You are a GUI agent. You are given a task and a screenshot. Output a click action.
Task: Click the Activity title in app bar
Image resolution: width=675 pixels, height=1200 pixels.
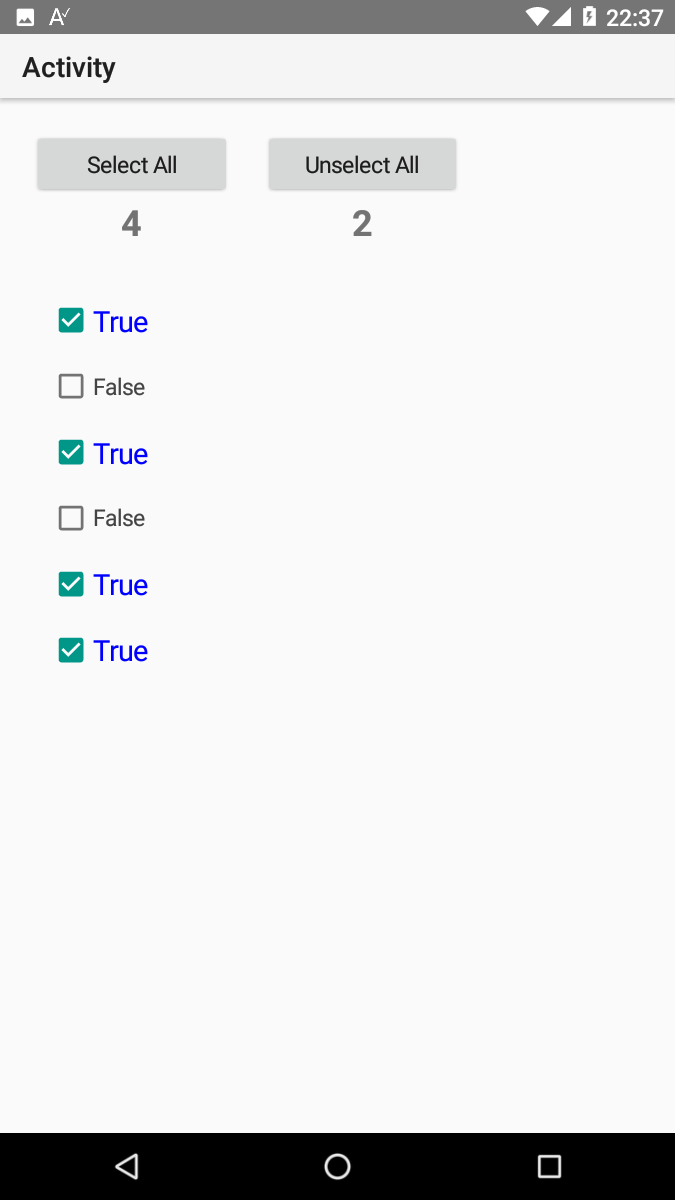[69, 68]
